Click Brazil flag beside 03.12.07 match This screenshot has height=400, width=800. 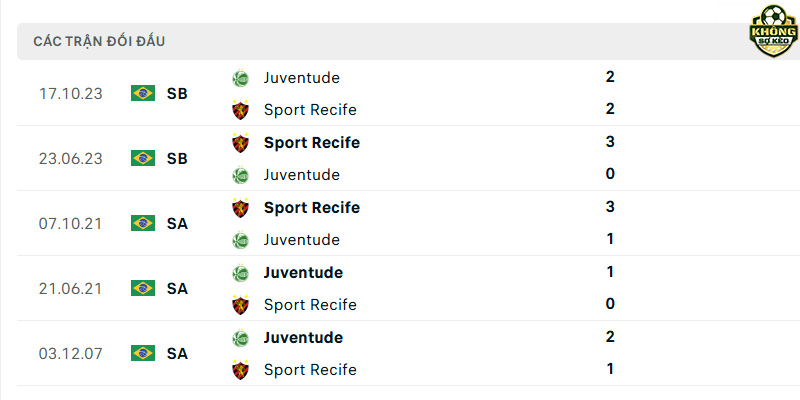tap(143, 353)
